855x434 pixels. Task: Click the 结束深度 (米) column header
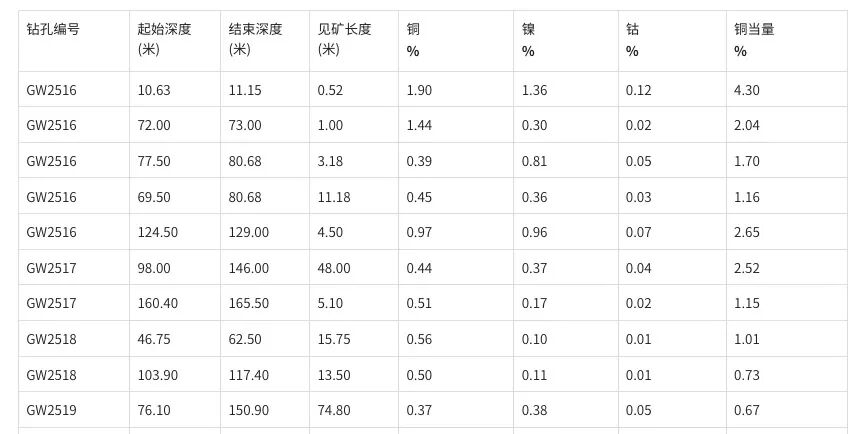[x=265, y=41]
